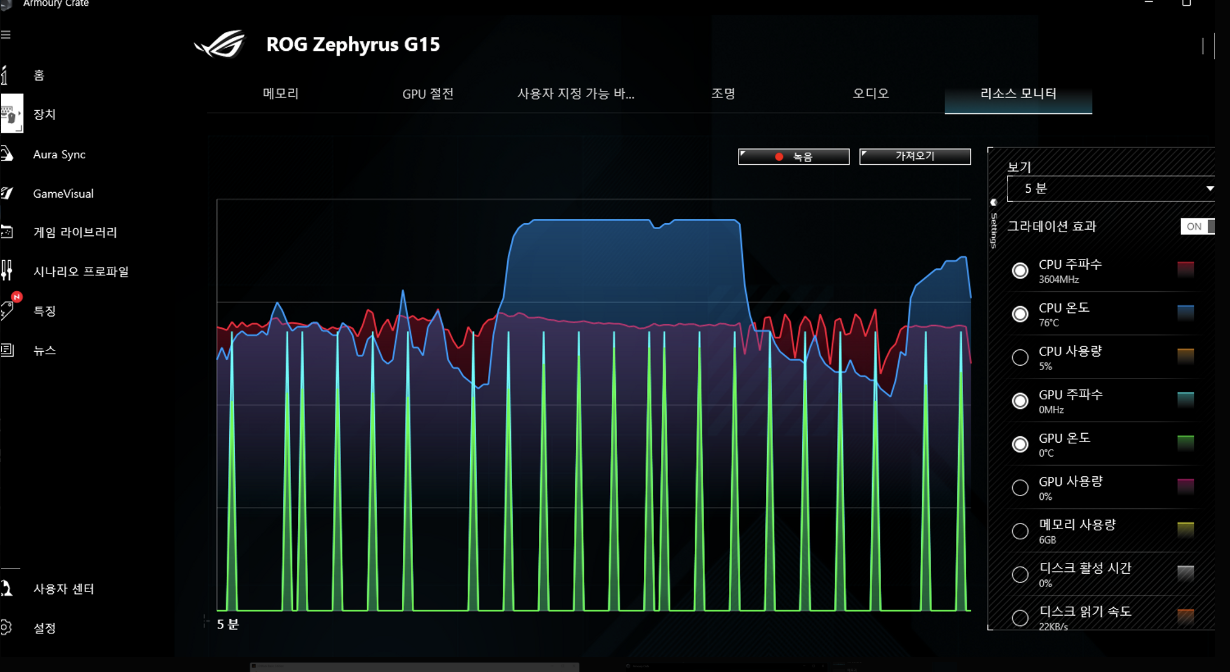Click the 뉴스 sidebar label
The height and width of the screenshot is (672, 1230).
pyautogui.click(x=44, y=350)
